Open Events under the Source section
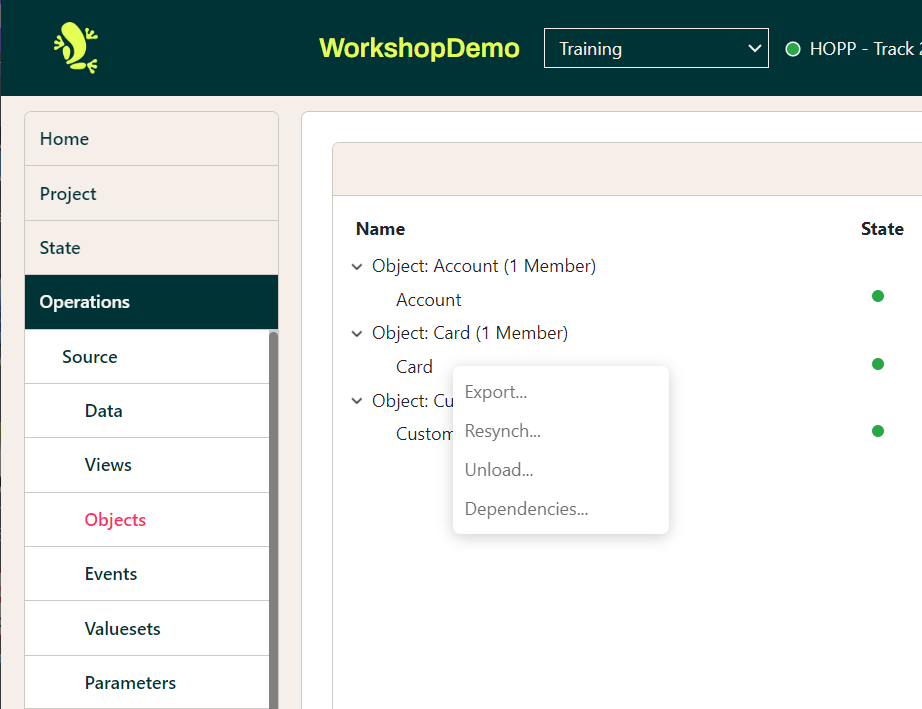This screenshot has width=922, height=709. 111,574
